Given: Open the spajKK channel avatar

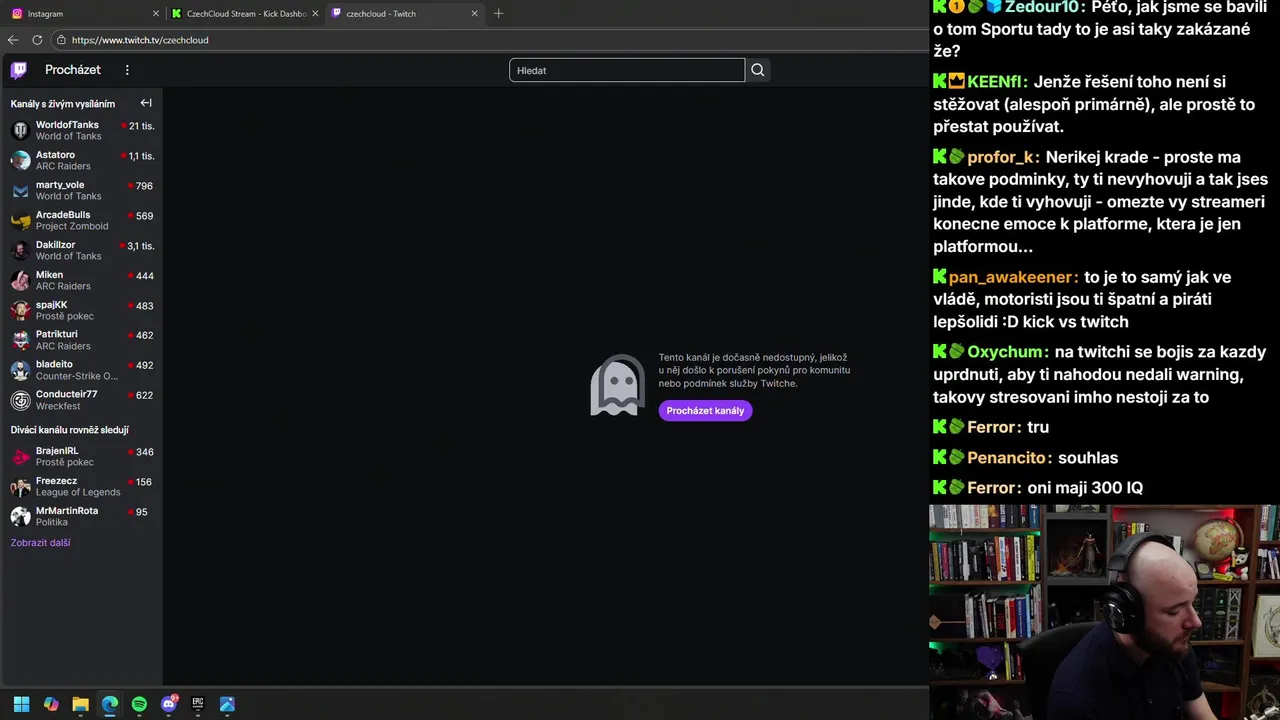Looking at the screenshot, I should coord(20,311).
